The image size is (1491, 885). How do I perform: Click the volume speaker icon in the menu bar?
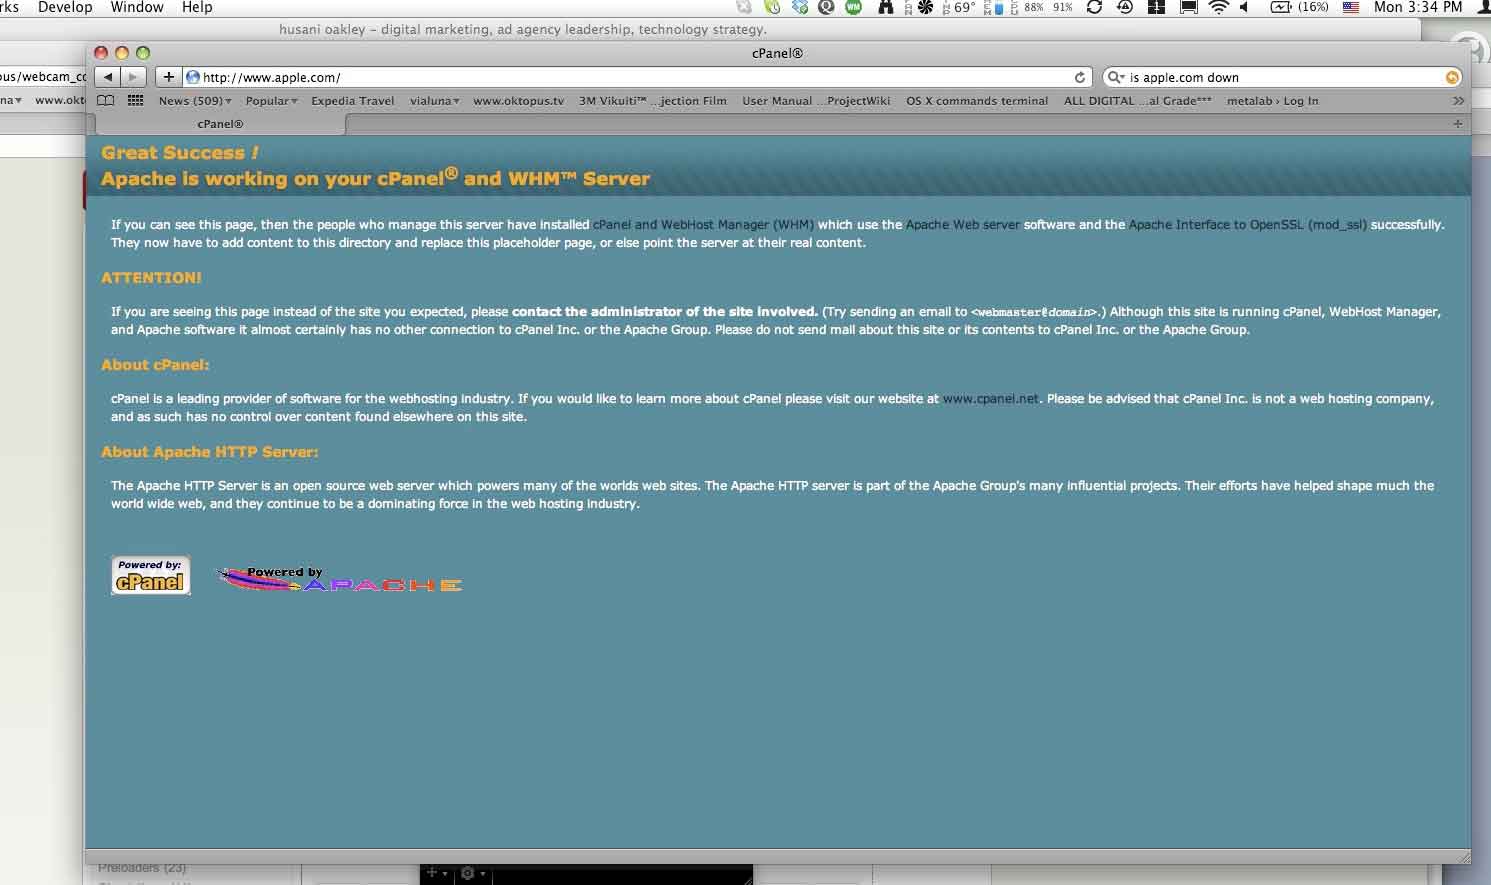tap(1245, 7)
